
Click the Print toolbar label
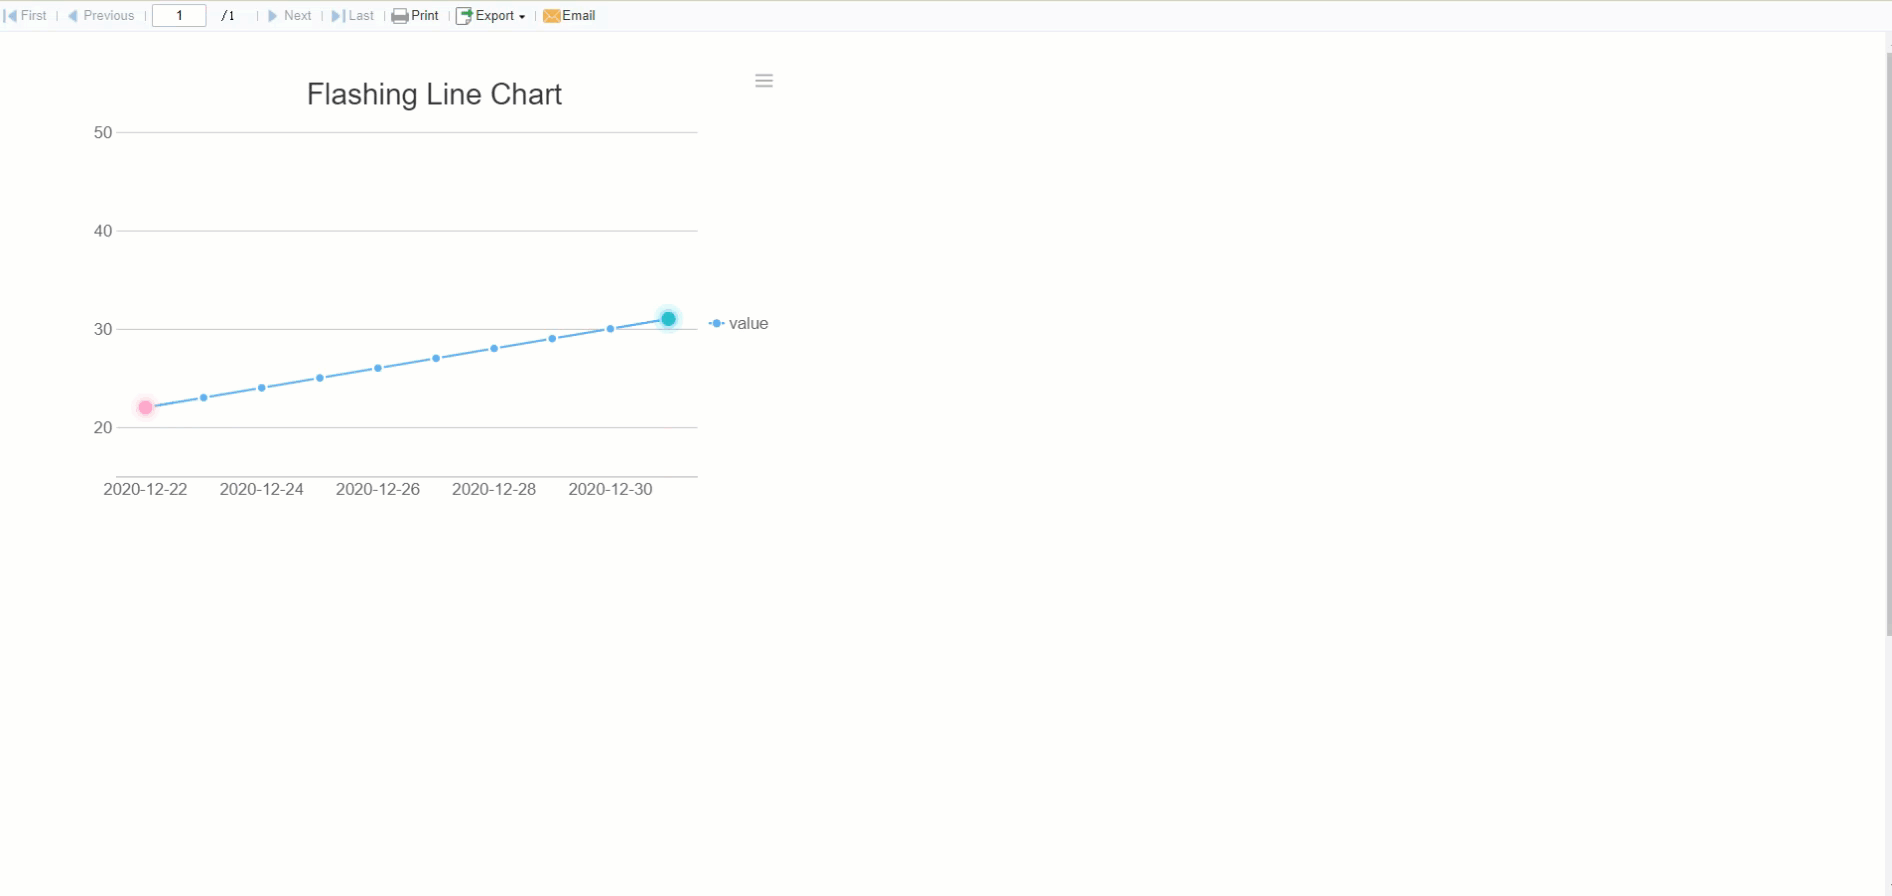(425, 16)
